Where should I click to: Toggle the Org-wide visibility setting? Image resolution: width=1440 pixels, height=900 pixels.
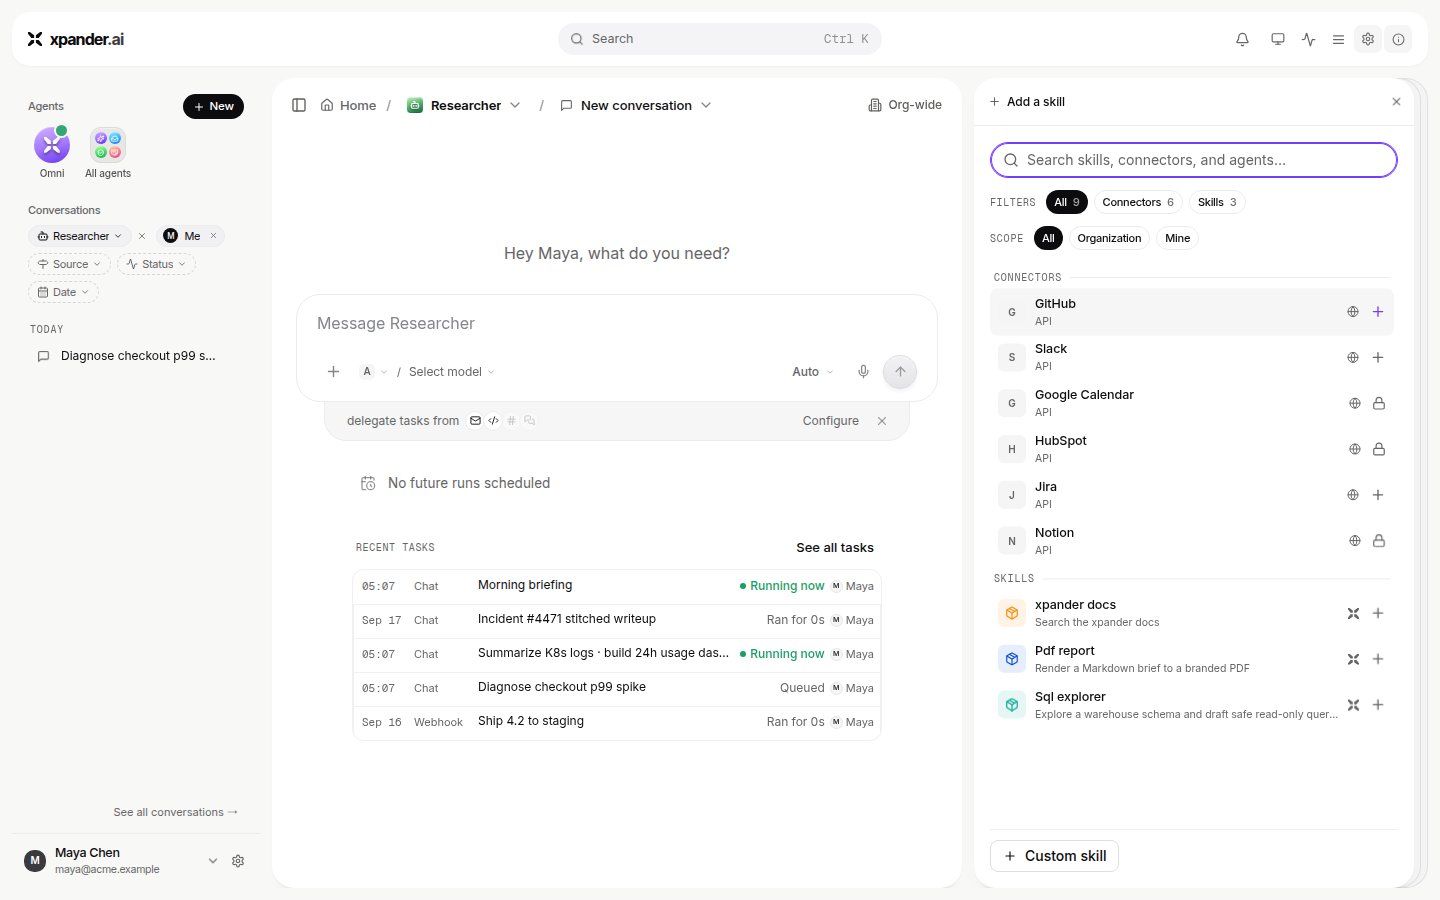[905, 105]
